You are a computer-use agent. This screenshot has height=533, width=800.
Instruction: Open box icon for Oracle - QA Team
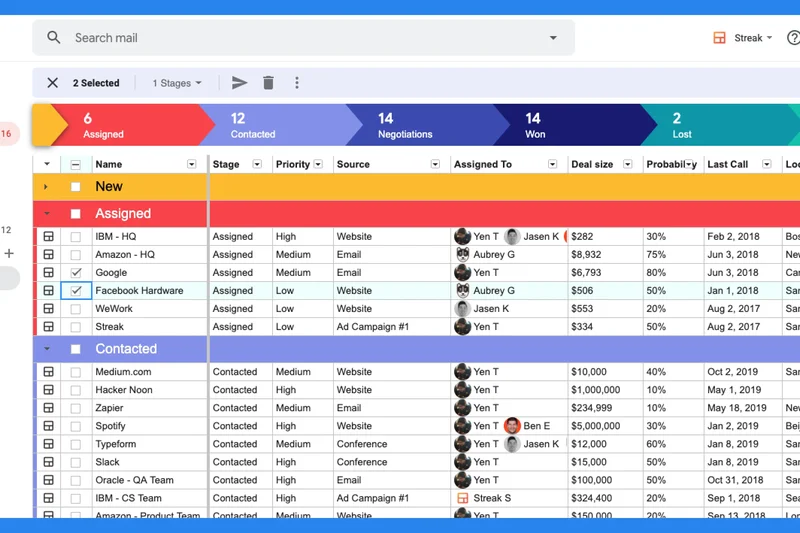pyautogui.click(x=48, y=480)
